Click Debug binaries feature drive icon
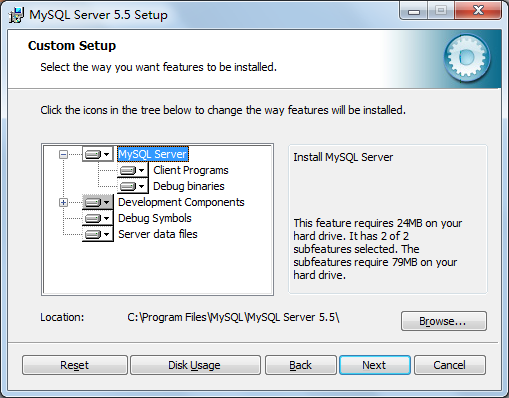The width and height of the screenshot is (509, 398). [x=132, y=186]
